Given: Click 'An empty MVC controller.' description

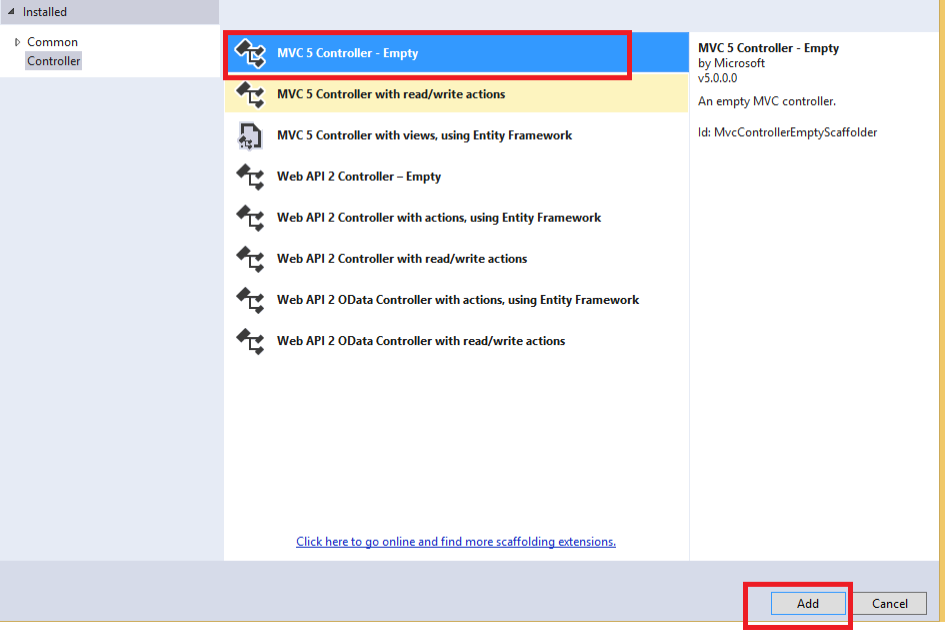Looking at the screenshot, I should click(767, 101).
